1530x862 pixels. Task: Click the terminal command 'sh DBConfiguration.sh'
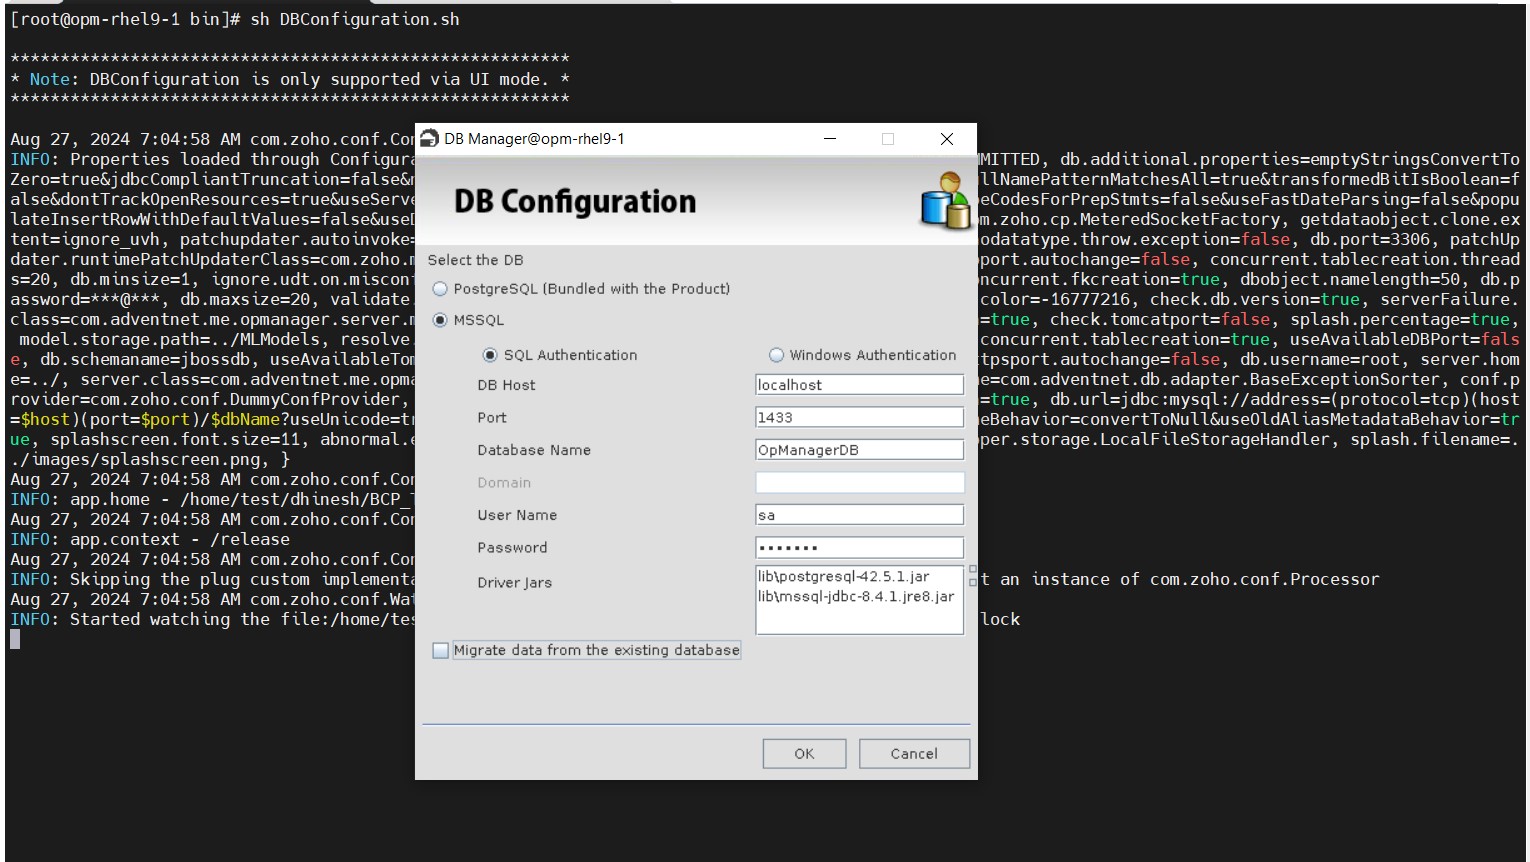355,20
